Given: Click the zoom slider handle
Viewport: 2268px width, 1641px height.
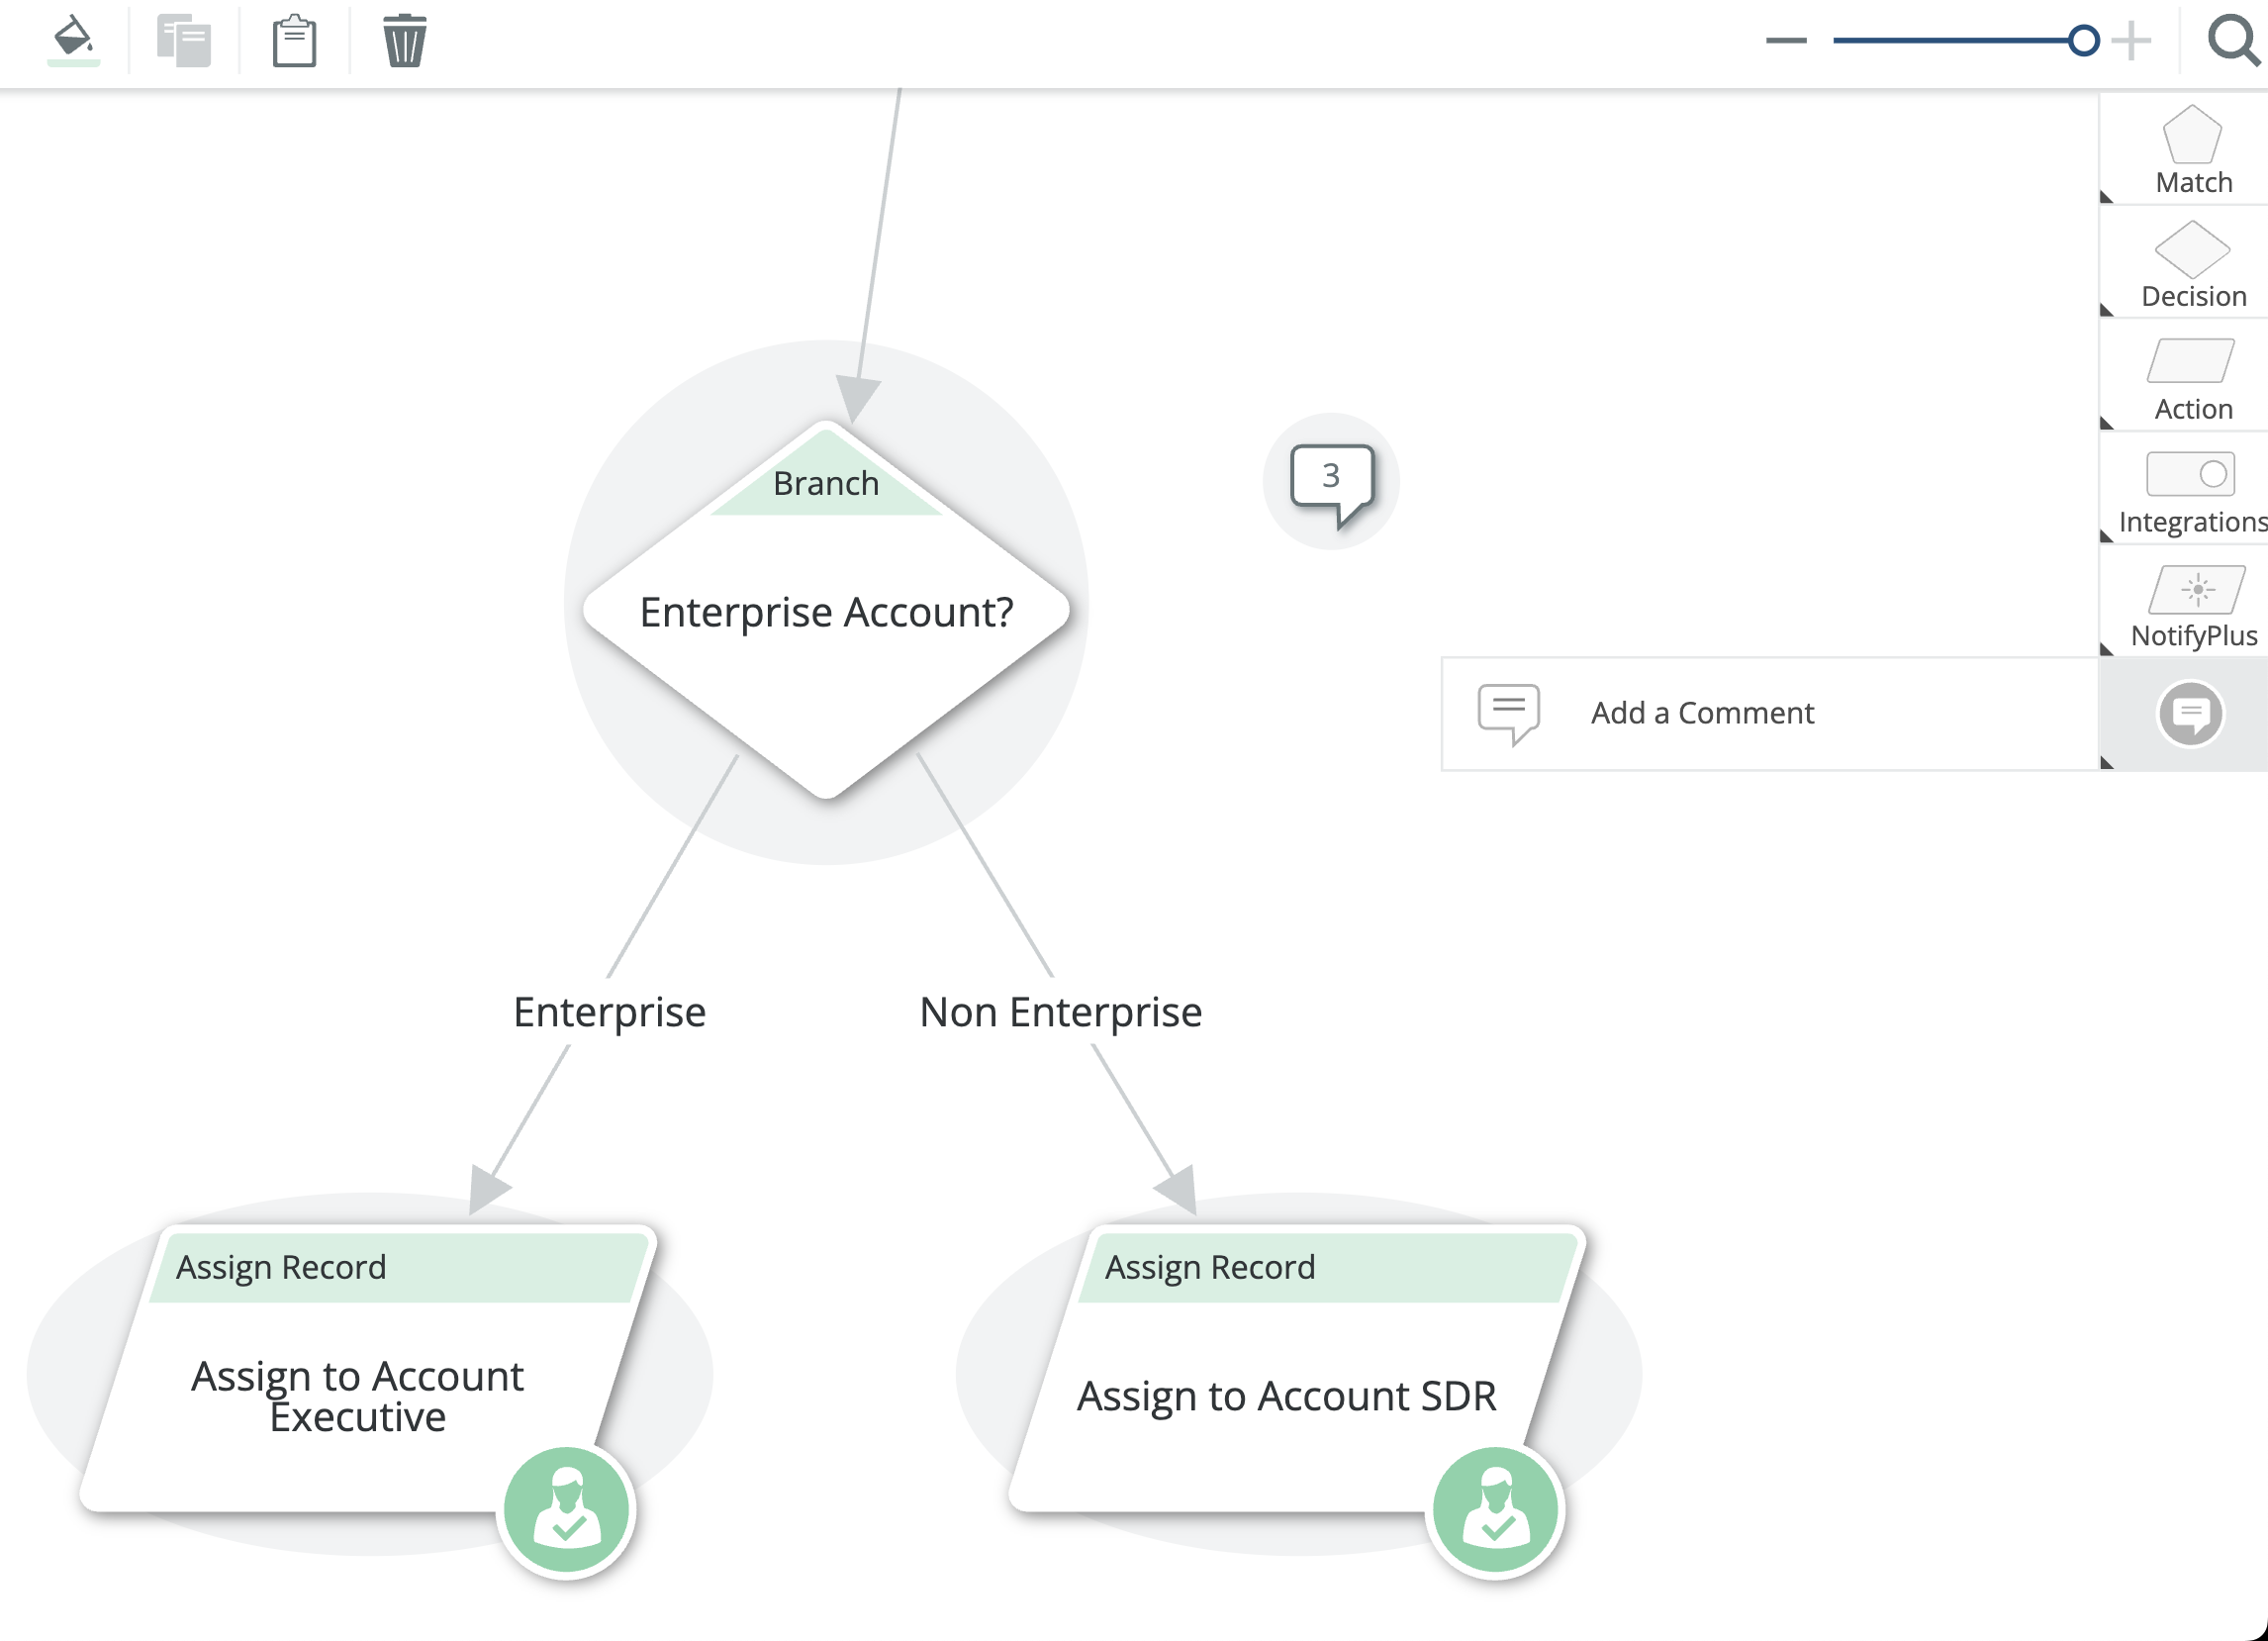Looking at the screenshot, I should (x=2083, y=41).
